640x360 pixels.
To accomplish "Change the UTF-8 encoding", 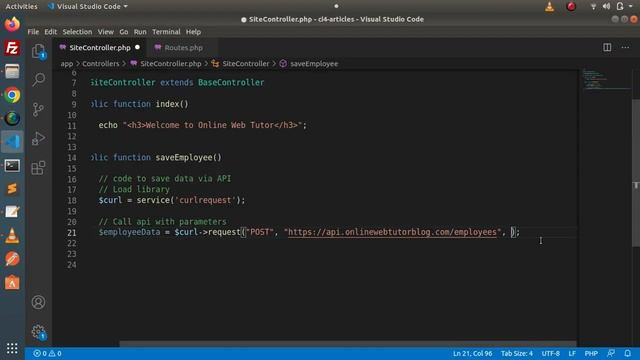I will (x=551, y=353).
